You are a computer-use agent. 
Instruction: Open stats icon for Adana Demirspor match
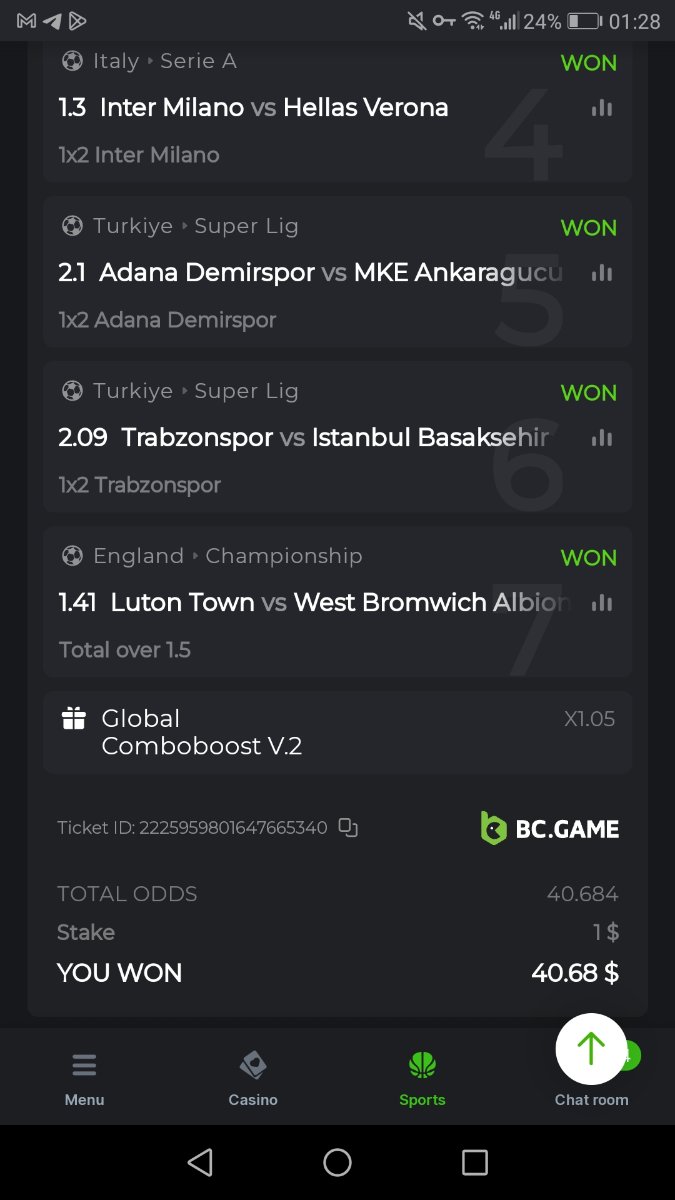tap(601, 273)
